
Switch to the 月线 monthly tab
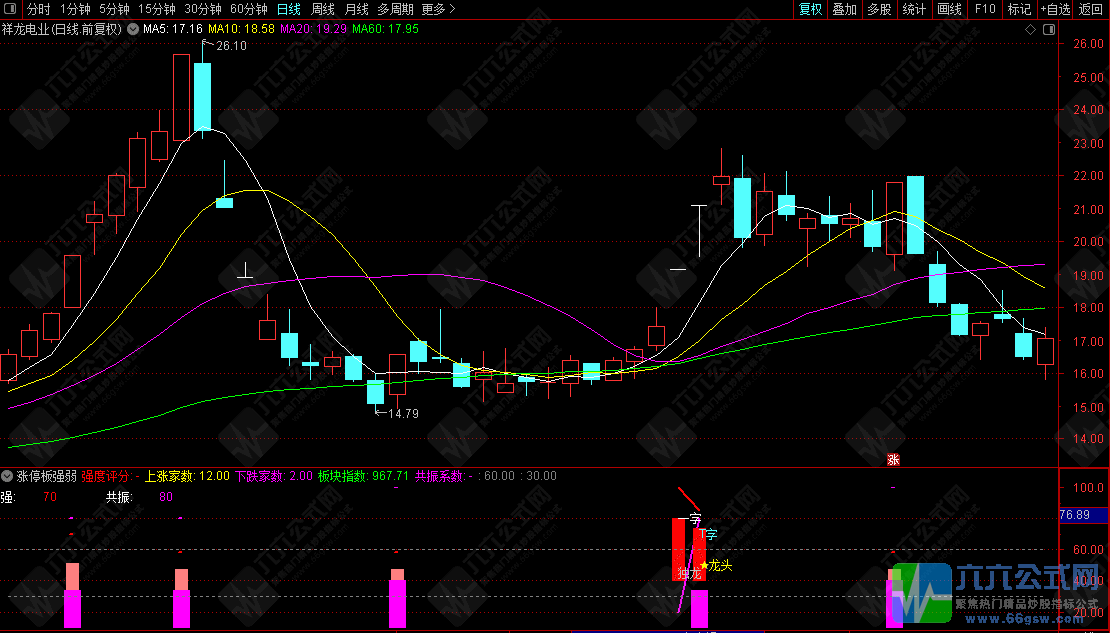[x=357, y=9]
